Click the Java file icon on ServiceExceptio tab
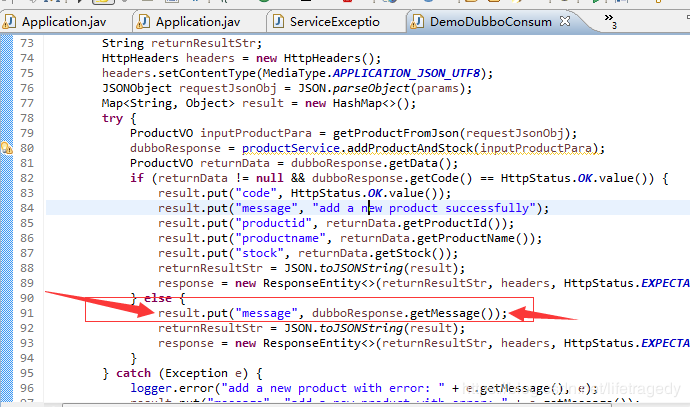This screenshot has height=407, width=690. 278,22
